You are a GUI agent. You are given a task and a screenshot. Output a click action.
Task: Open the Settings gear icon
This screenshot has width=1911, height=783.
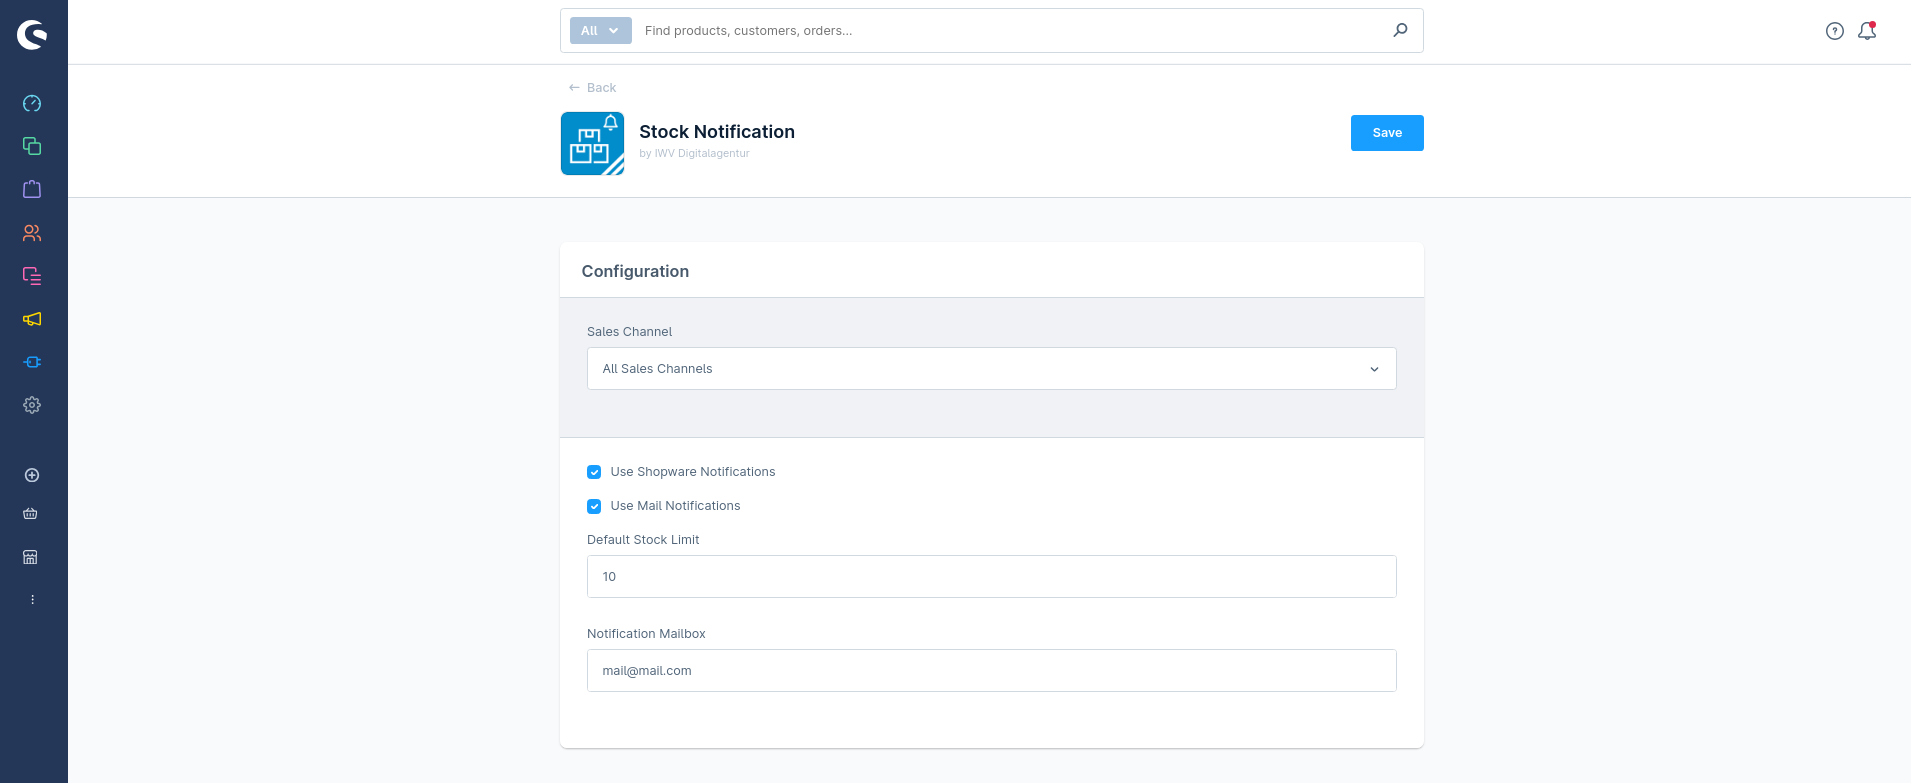32,405
